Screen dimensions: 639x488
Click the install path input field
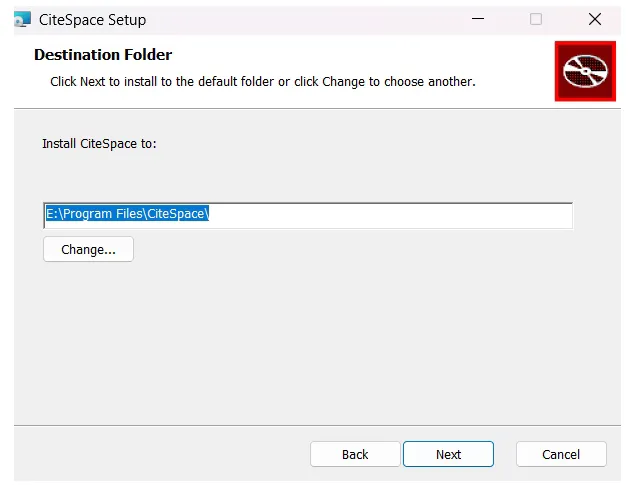point(308,215)
